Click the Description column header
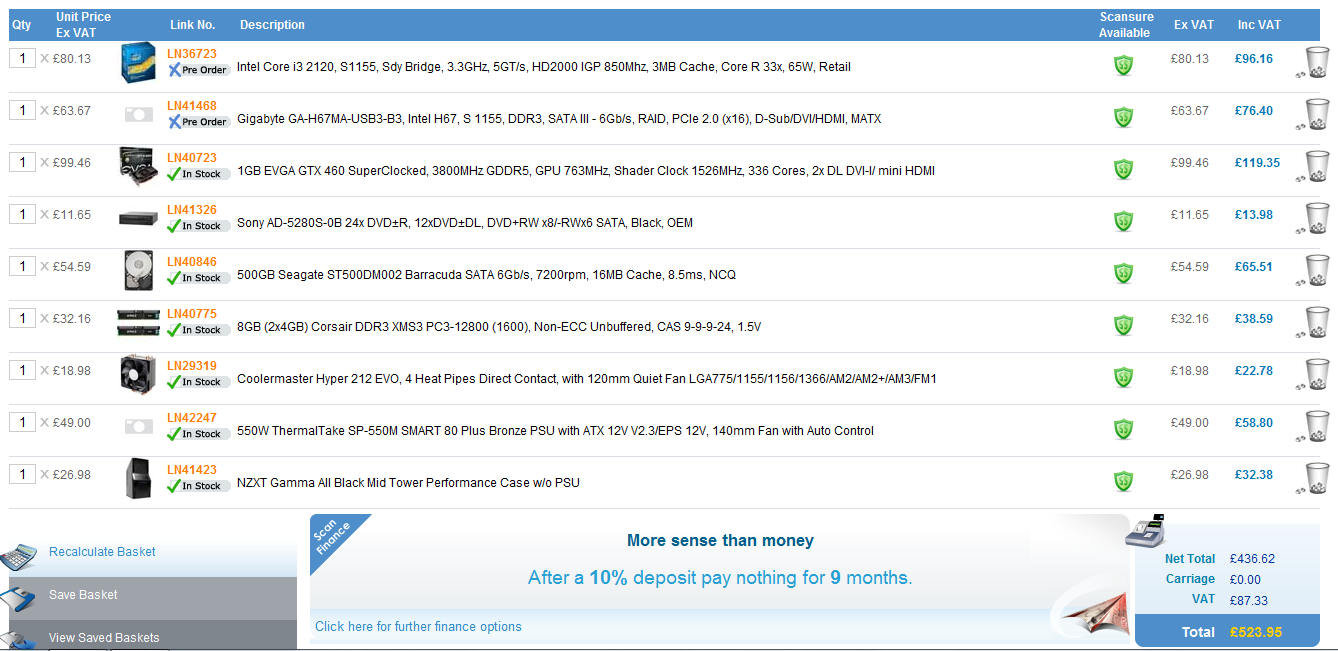Image resolution: width=1338 pixels, height=651 pixels. point(272,25)
